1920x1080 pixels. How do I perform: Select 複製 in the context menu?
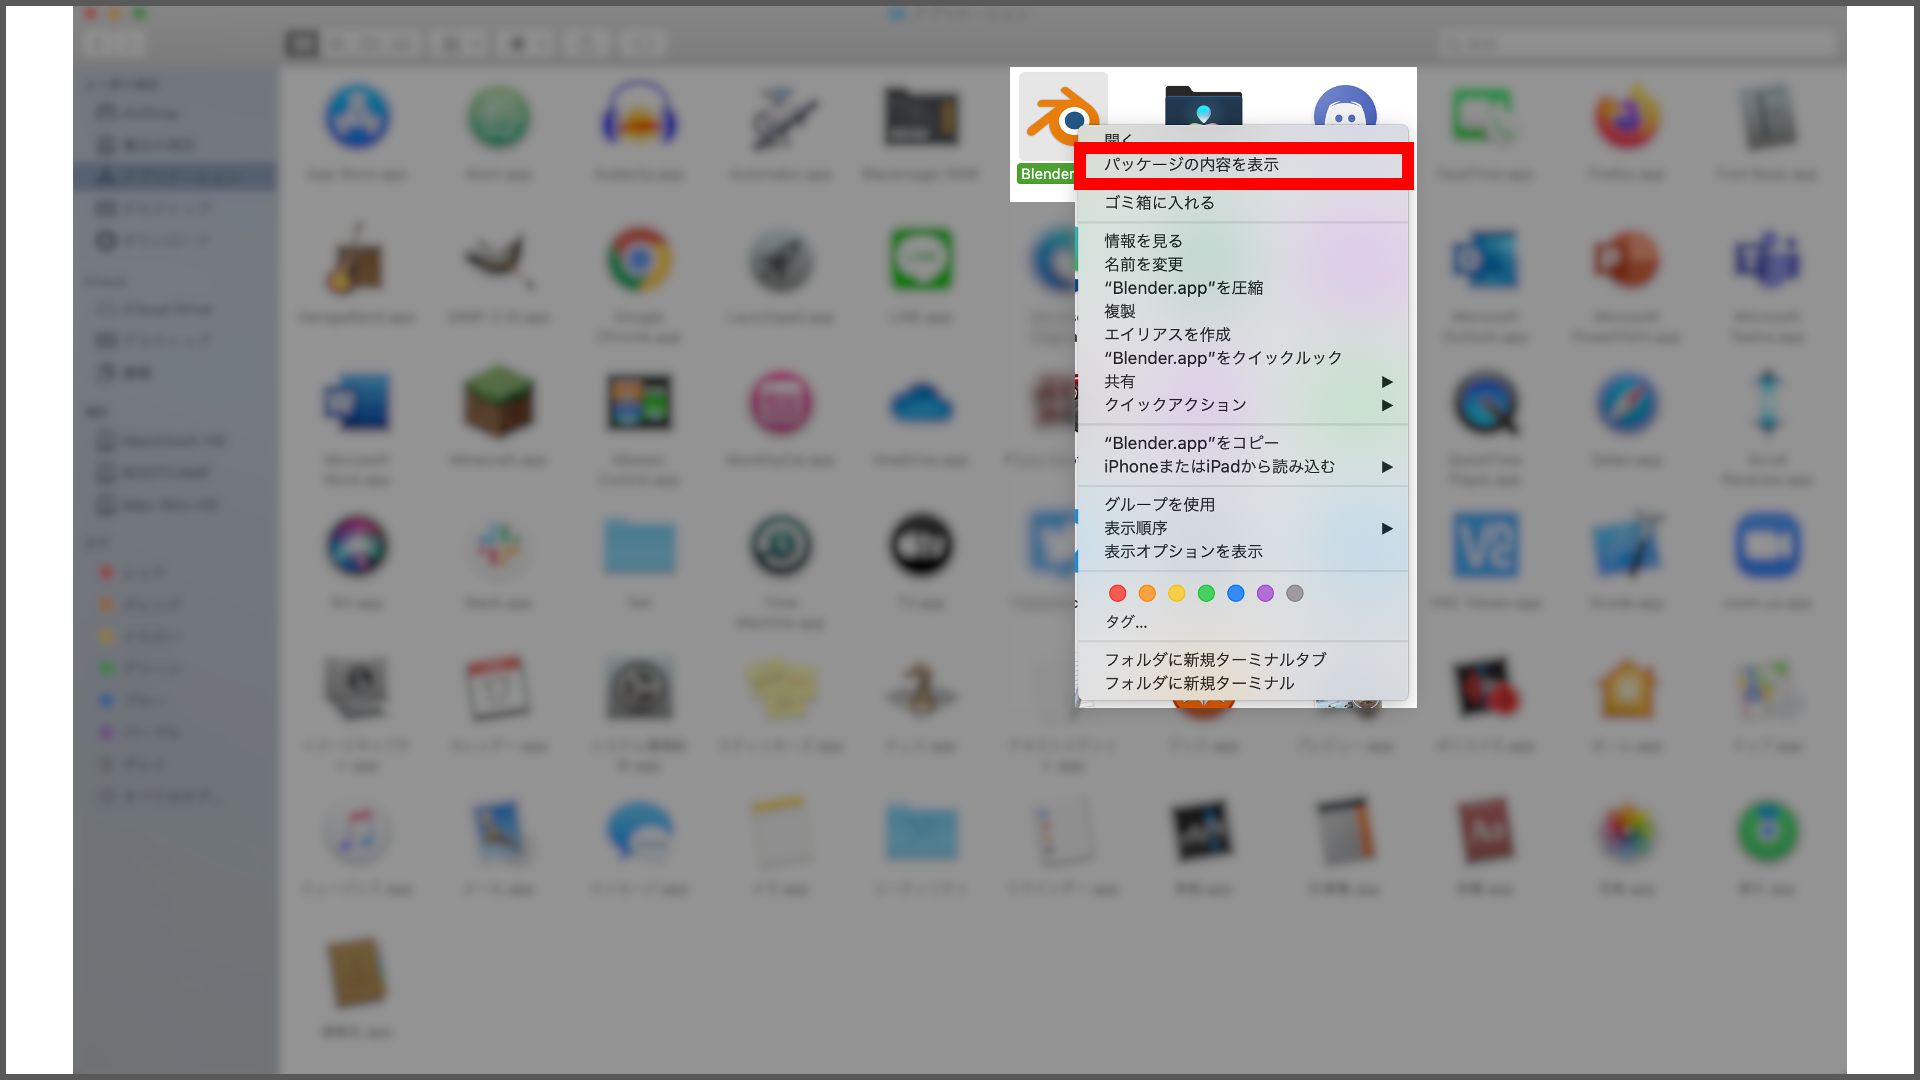(x=1242, y=312)
